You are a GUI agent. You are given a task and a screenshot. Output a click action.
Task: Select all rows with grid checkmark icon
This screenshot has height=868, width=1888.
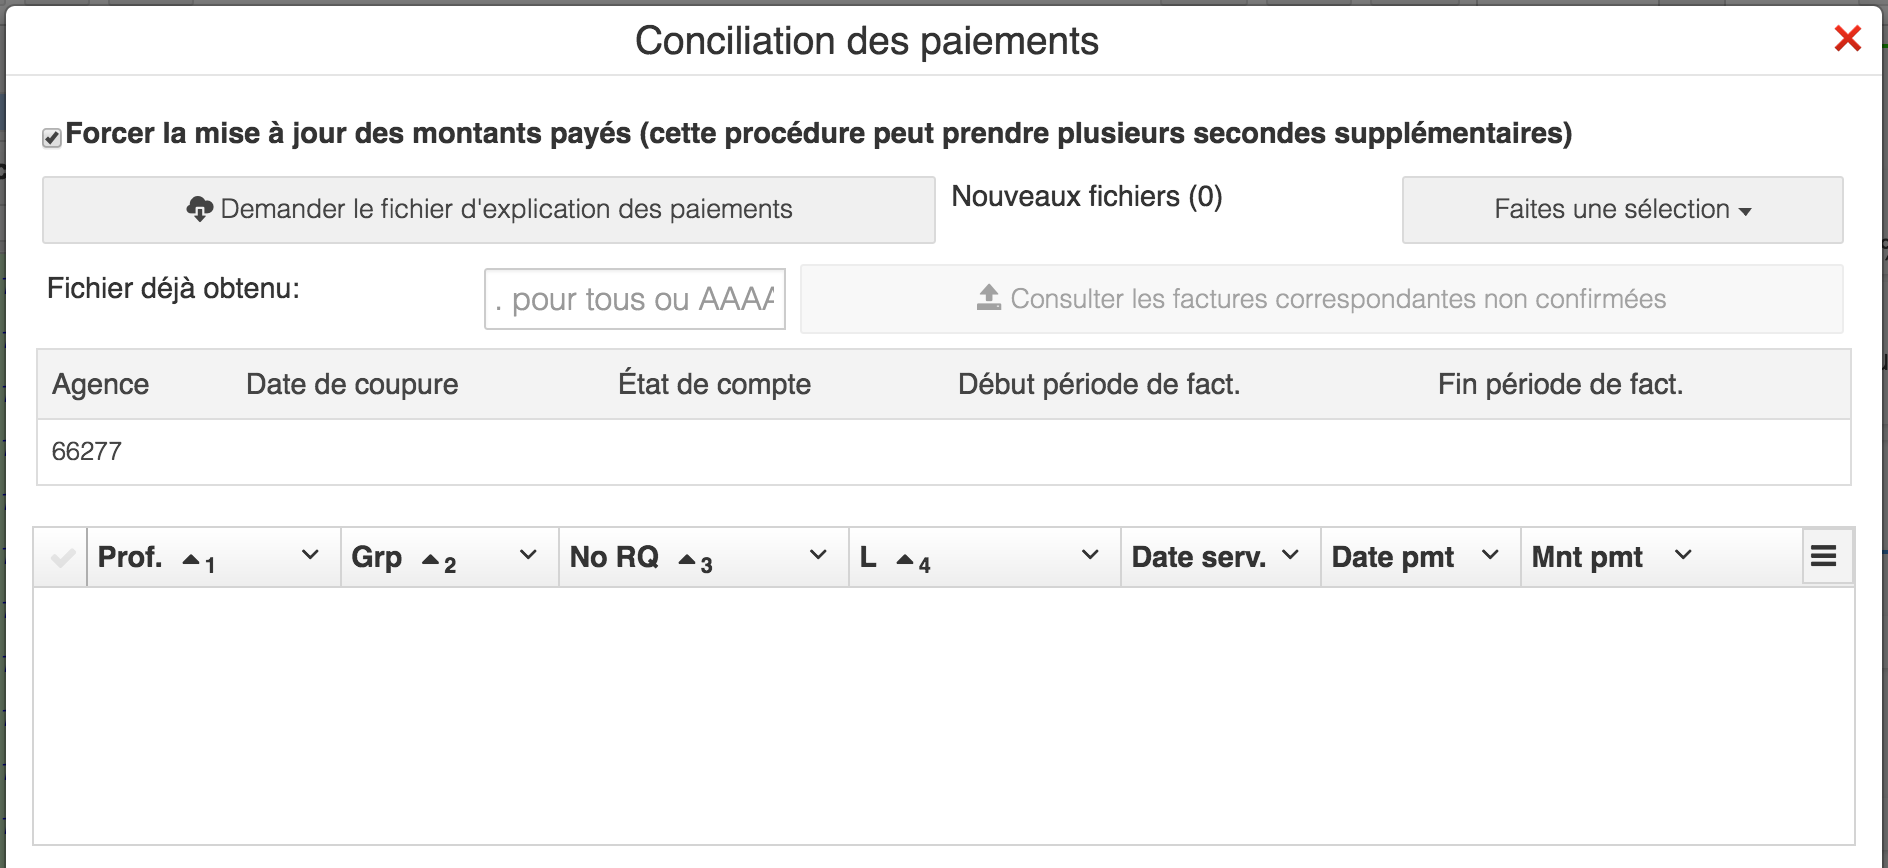click(62, 557)
